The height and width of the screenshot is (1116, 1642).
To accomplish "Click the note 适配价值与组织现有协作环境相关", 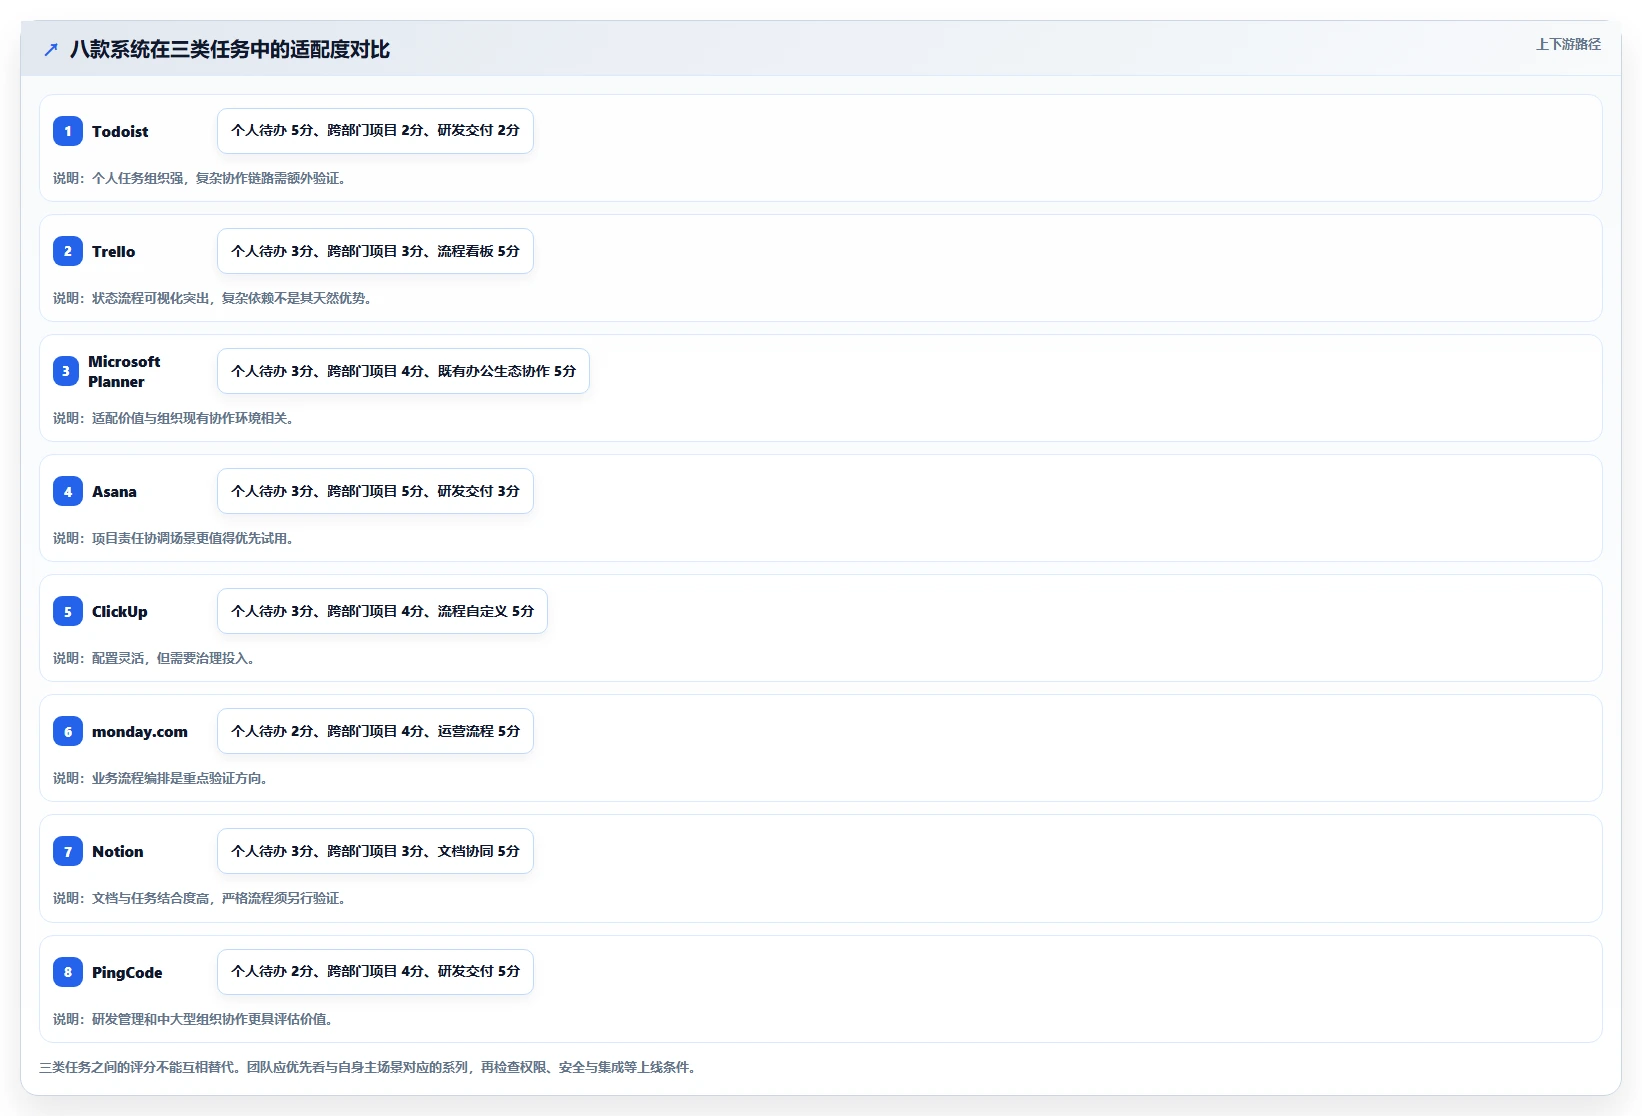I will (173, 418).
